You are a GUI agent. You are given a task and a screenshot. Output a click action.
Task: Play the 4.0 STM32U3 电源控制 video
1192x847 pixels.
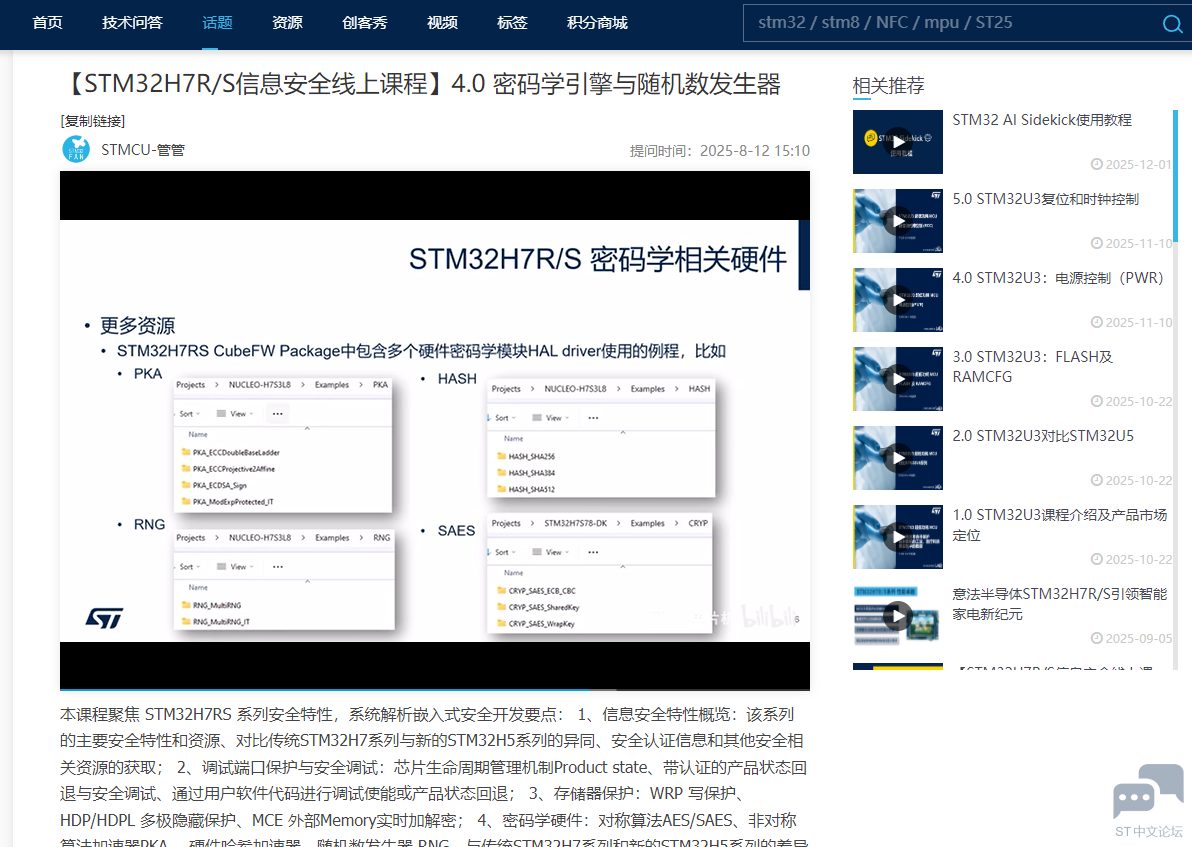pos(897,300)
